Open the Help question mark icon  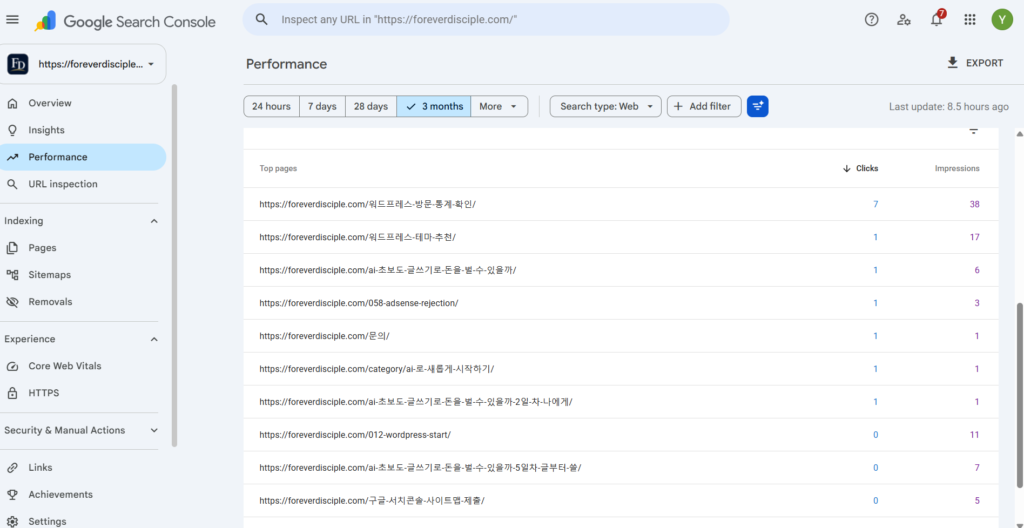(871, 20)
